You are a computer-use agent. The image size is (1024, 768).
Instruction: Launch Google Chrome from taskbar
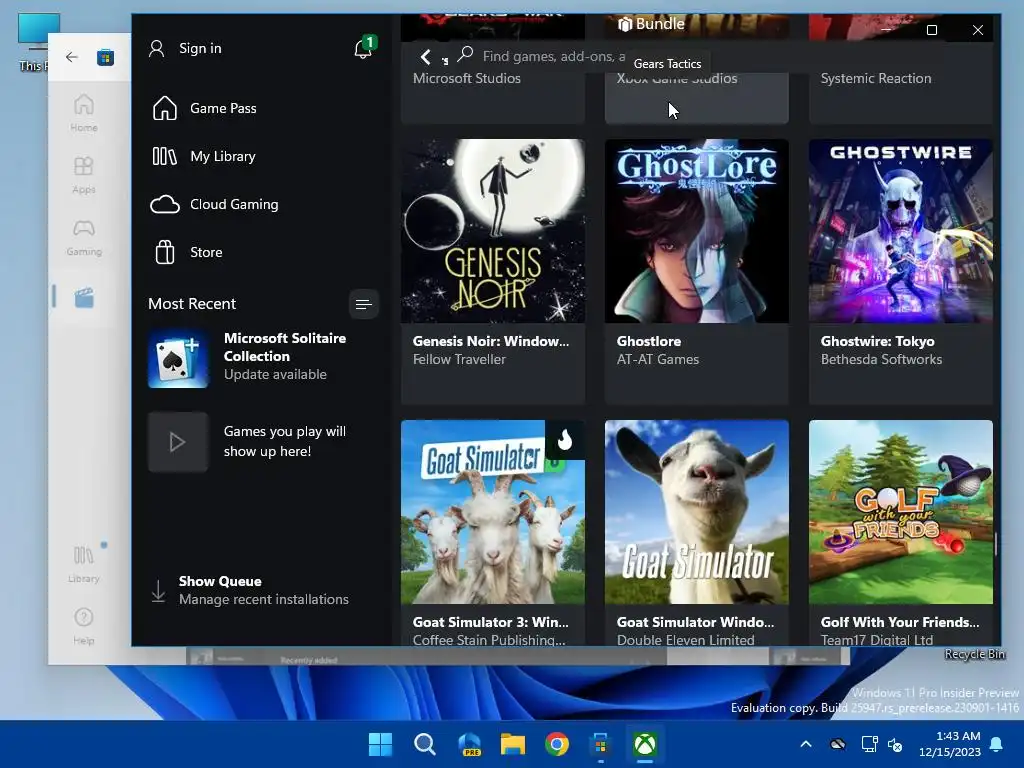(557, 744)
